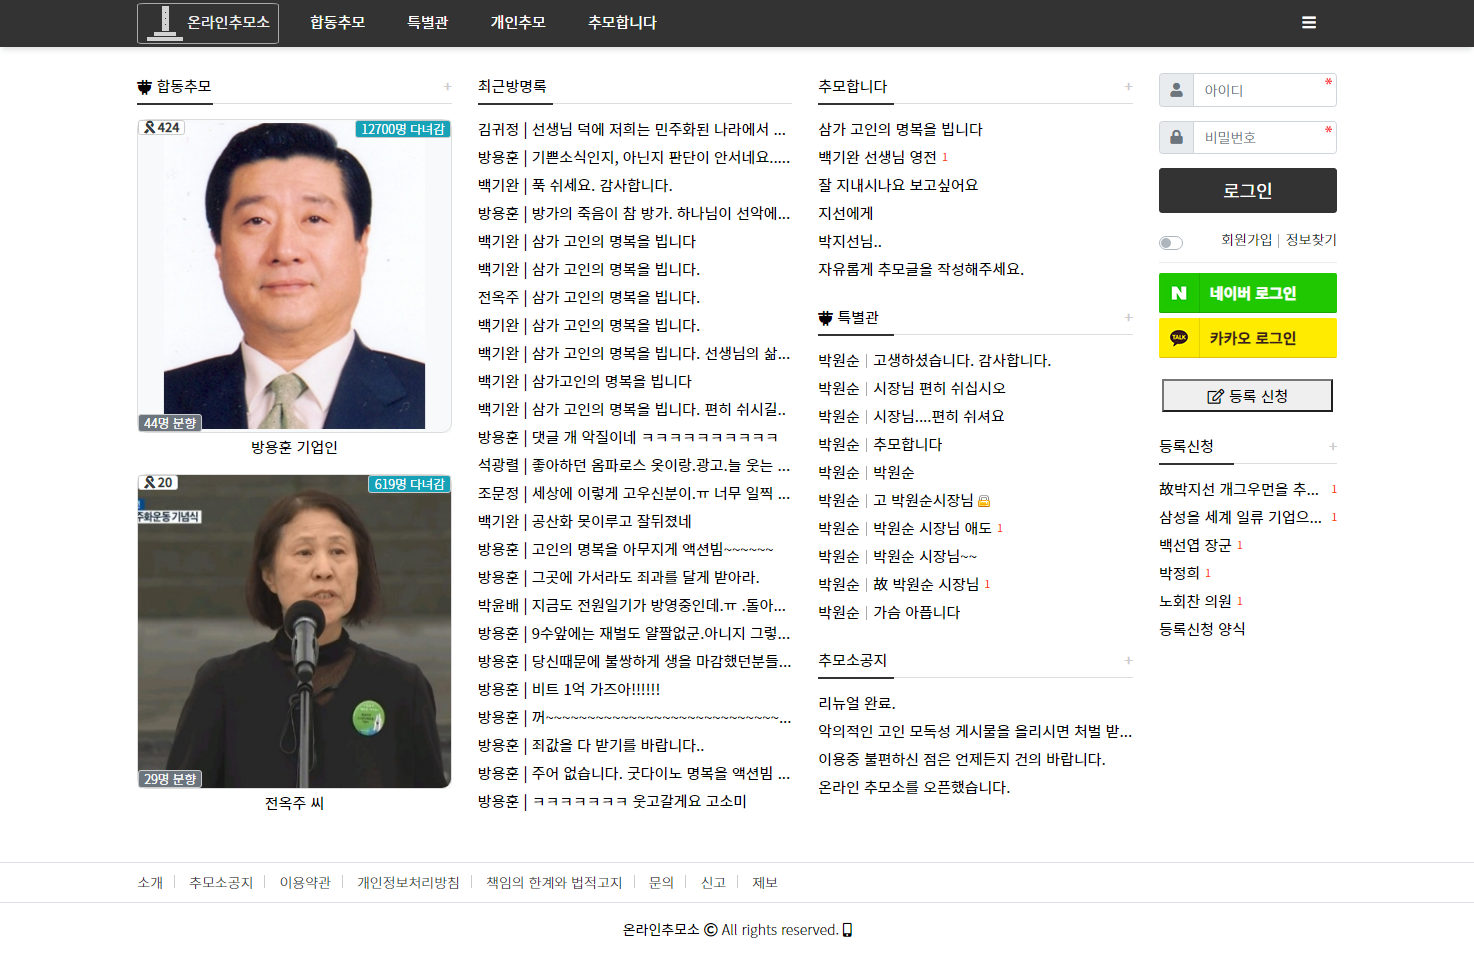The width and height of the screenshot is (1474, 956).
Task: Open notice 악의적인 고인 모독성 게시물
Action: 975,732
